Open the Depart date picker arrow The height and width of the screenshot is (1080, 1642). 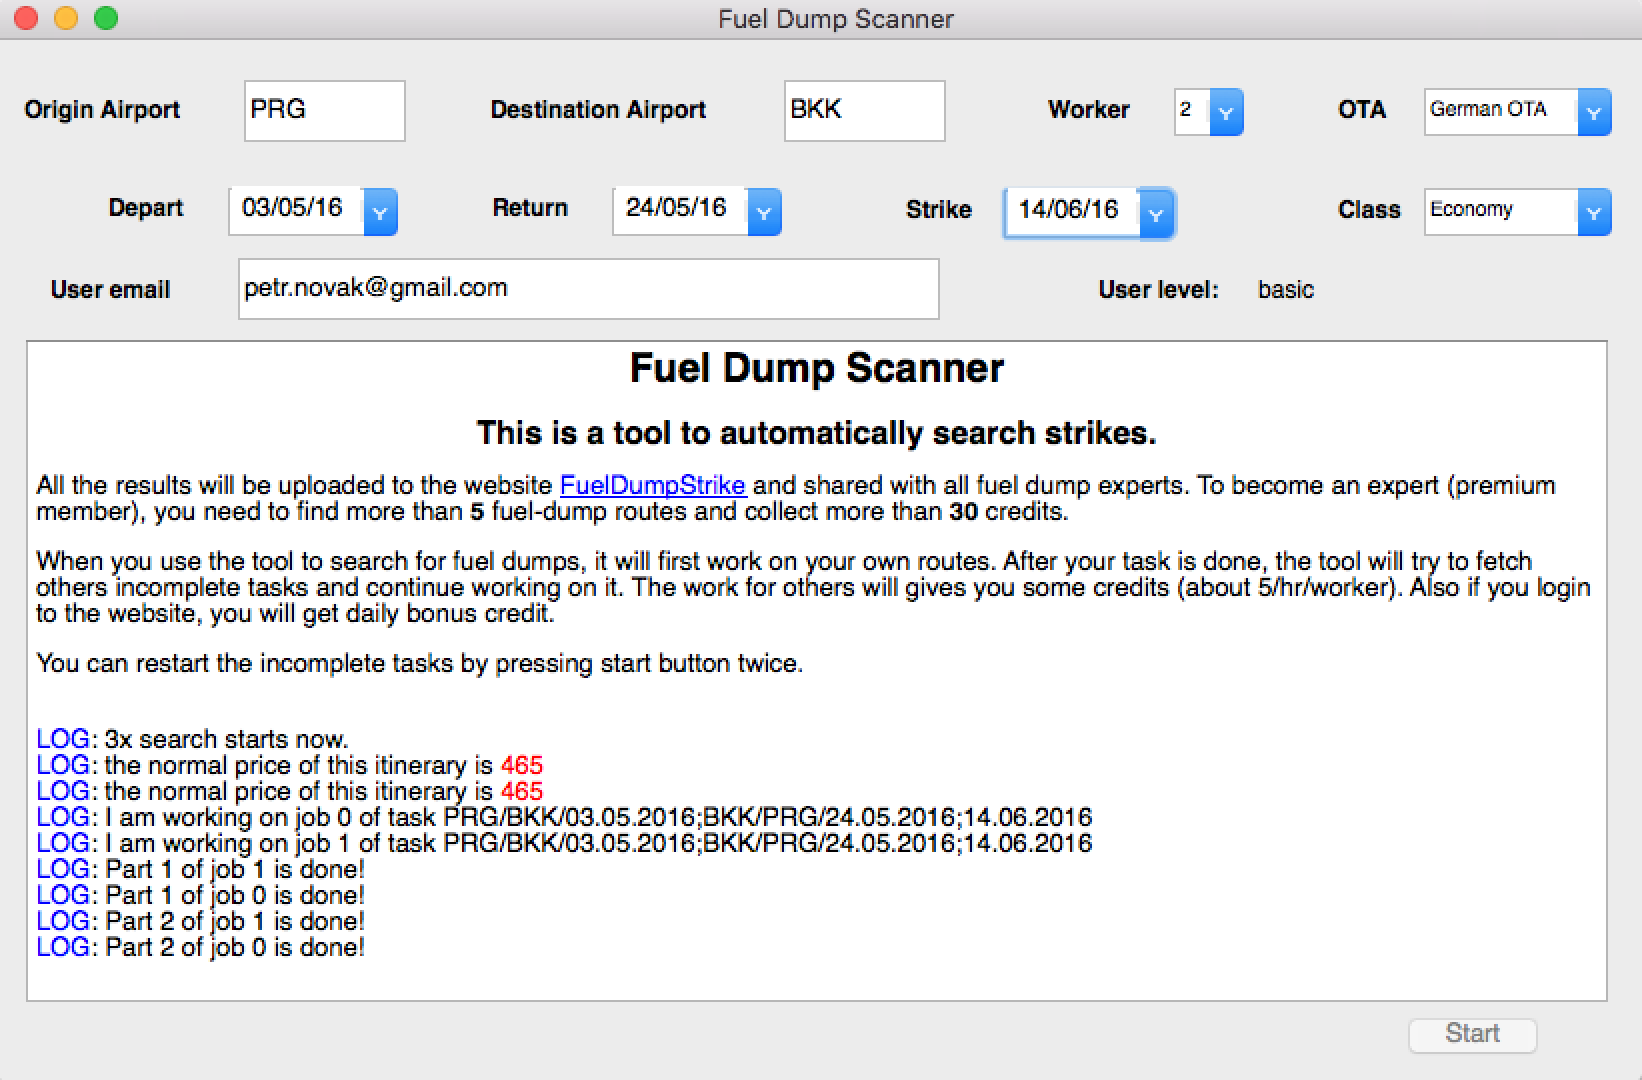click(380, 212)
